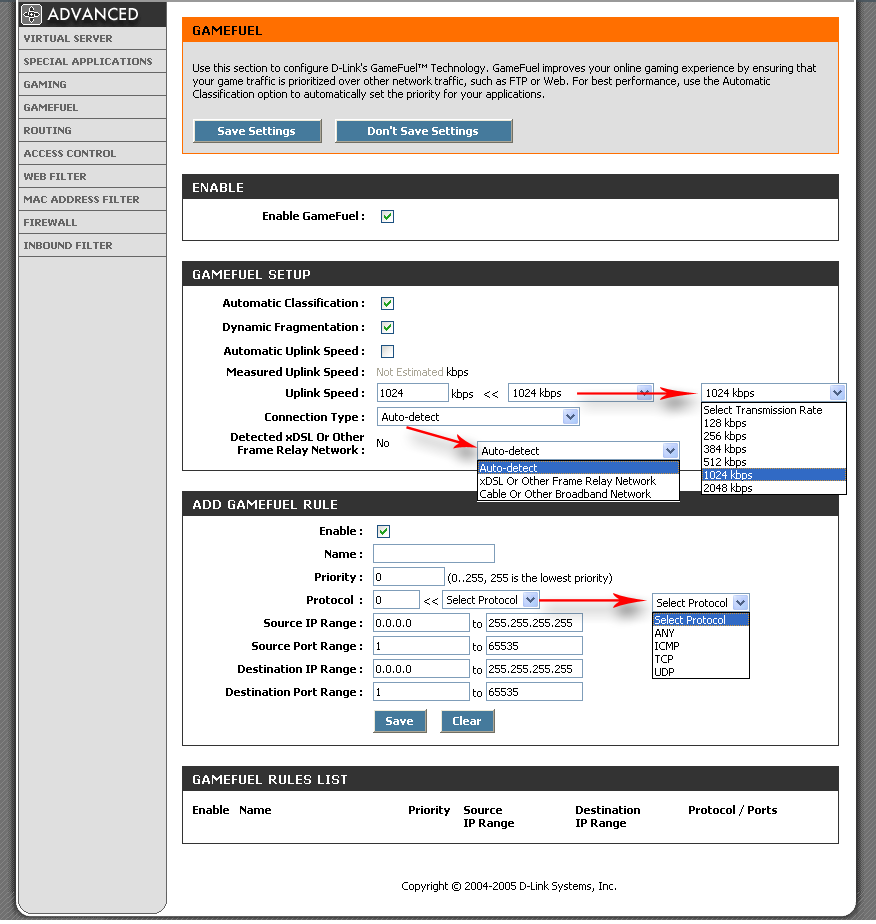The image size is (876, 924).
Task: Click the Destination Port Range start field
Action: coord(421,692)
